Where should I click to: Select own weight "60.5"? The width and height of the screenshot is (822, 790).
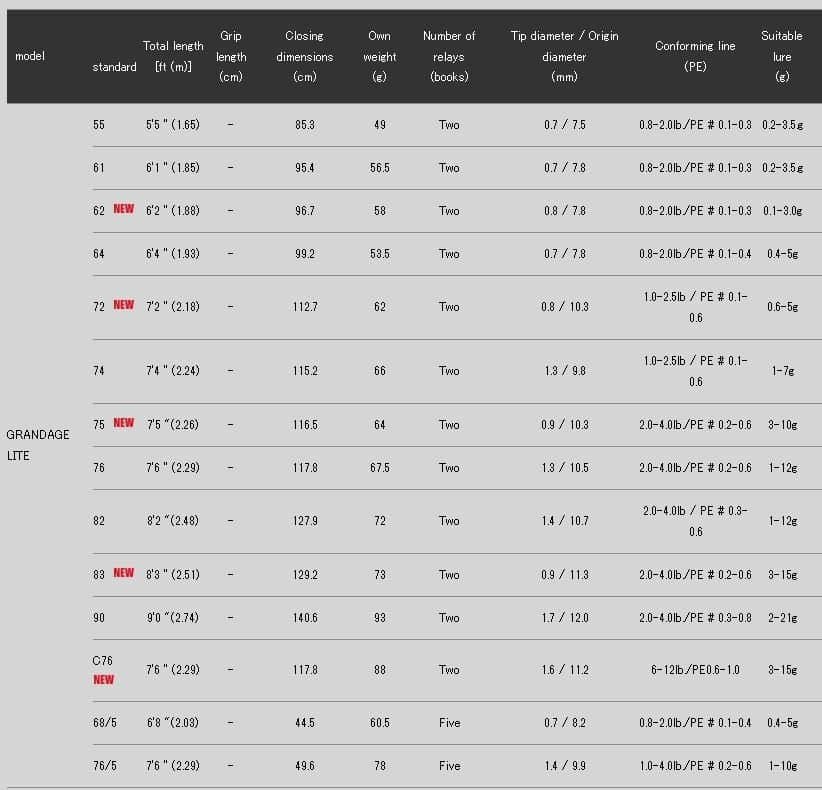click(380, 722)
